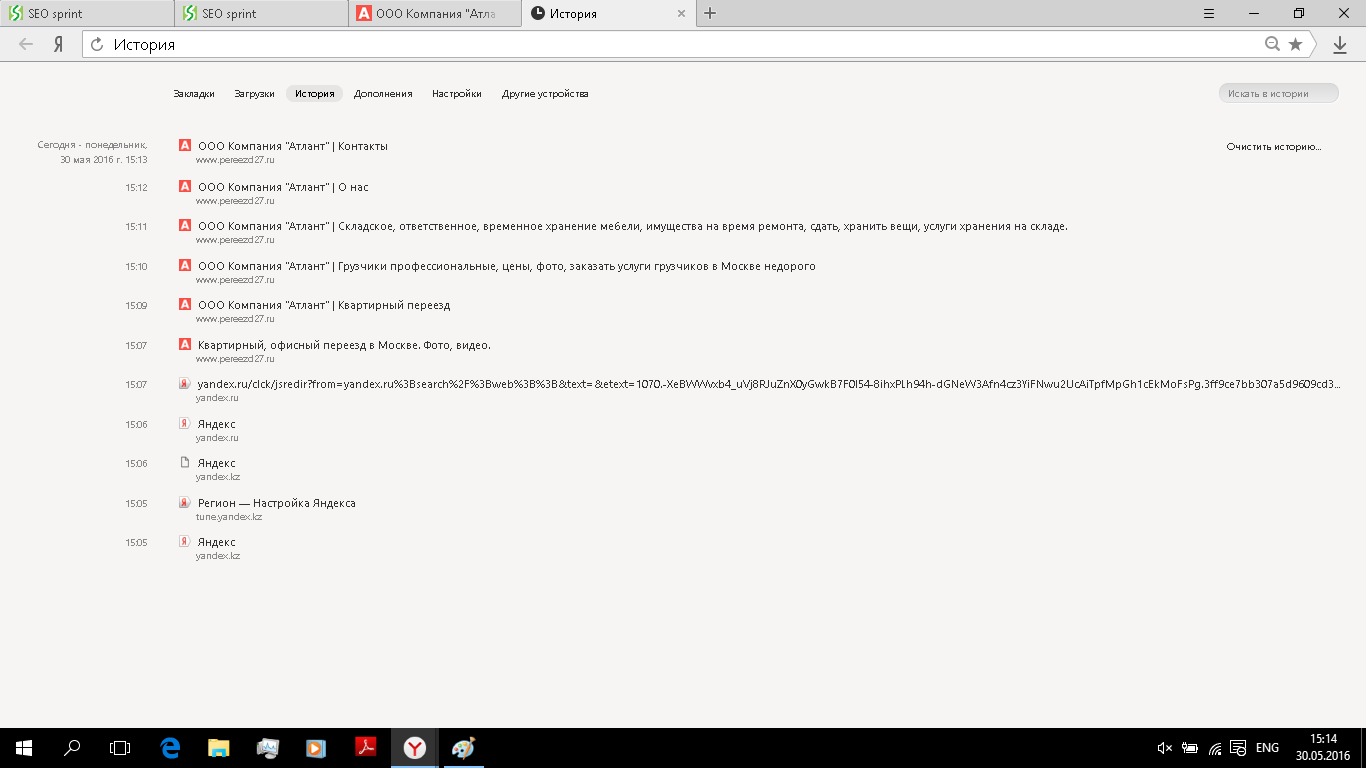This screenshot has height=768, width=1366.
Task: Click the ENG language indicator
Action: coord(1267,748)
